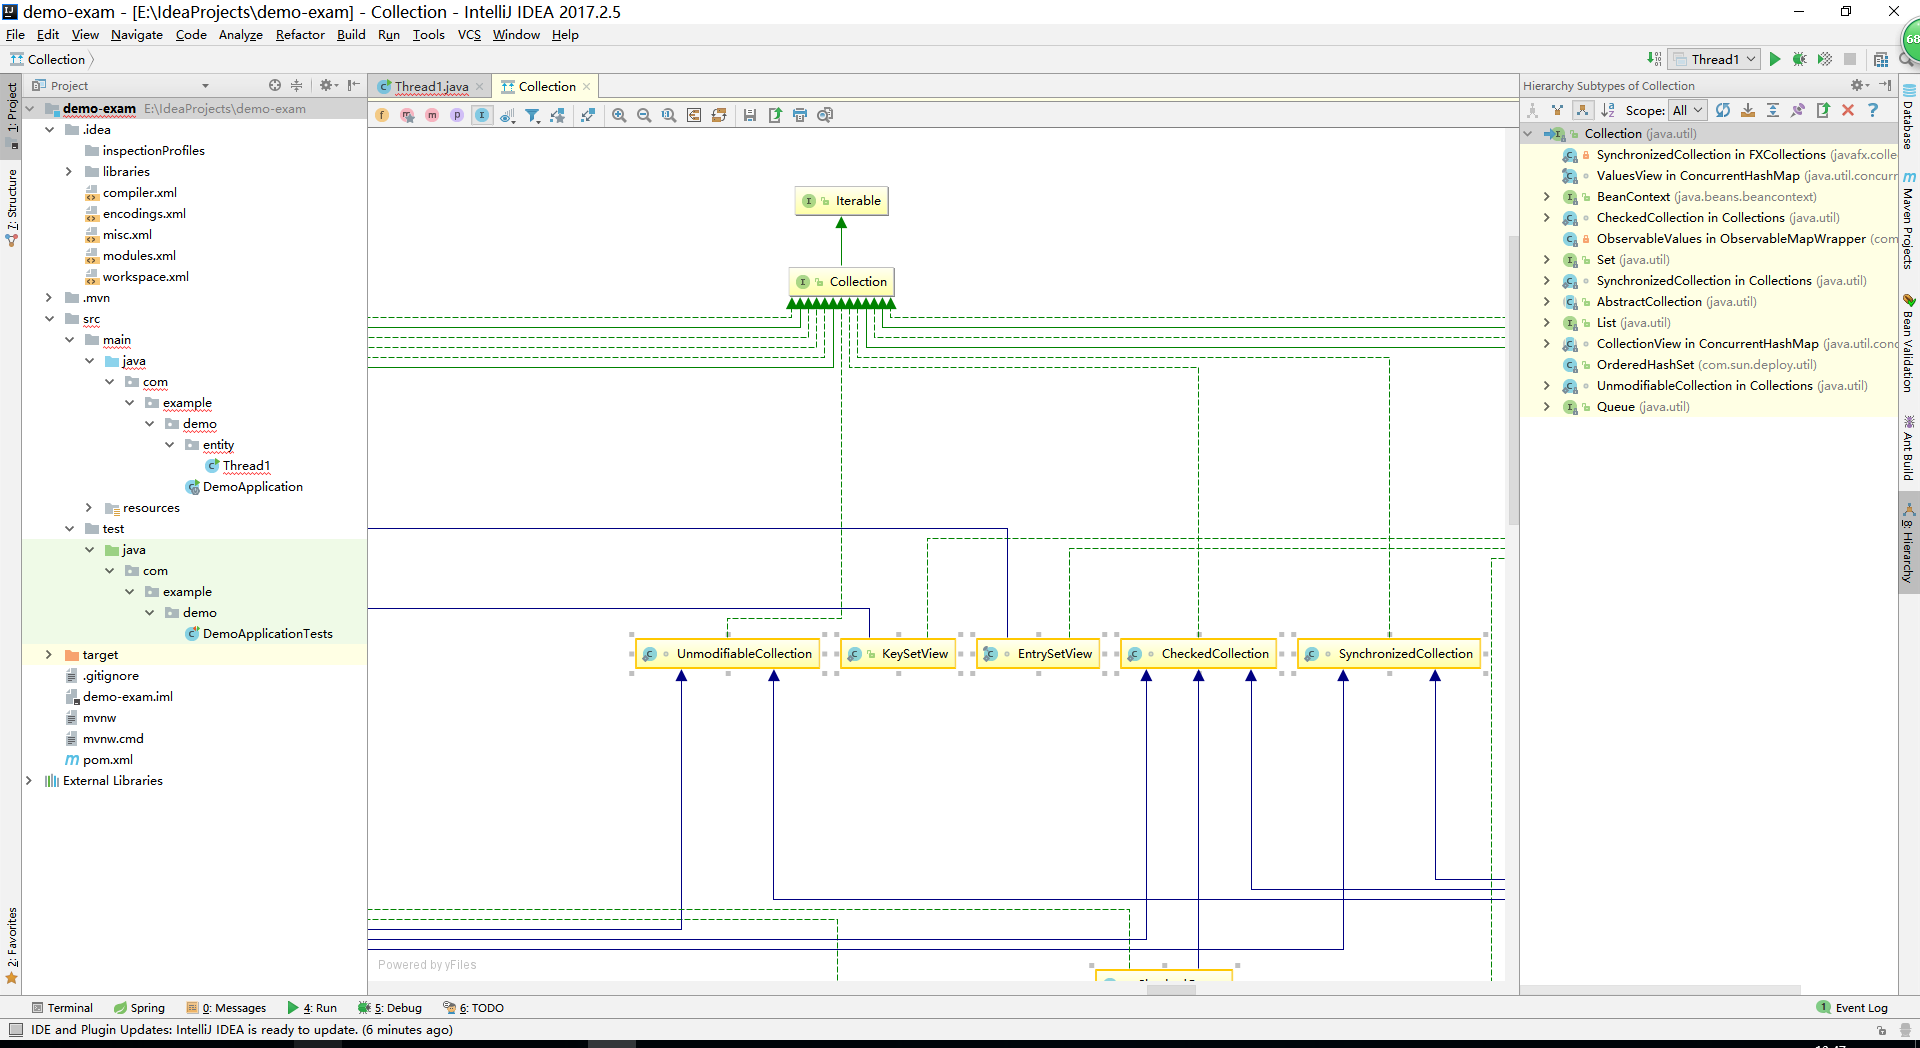Click the refresh hierarchy icon
The height and width of the screenshot is (1048, 1920).
tap(1723, 110)
